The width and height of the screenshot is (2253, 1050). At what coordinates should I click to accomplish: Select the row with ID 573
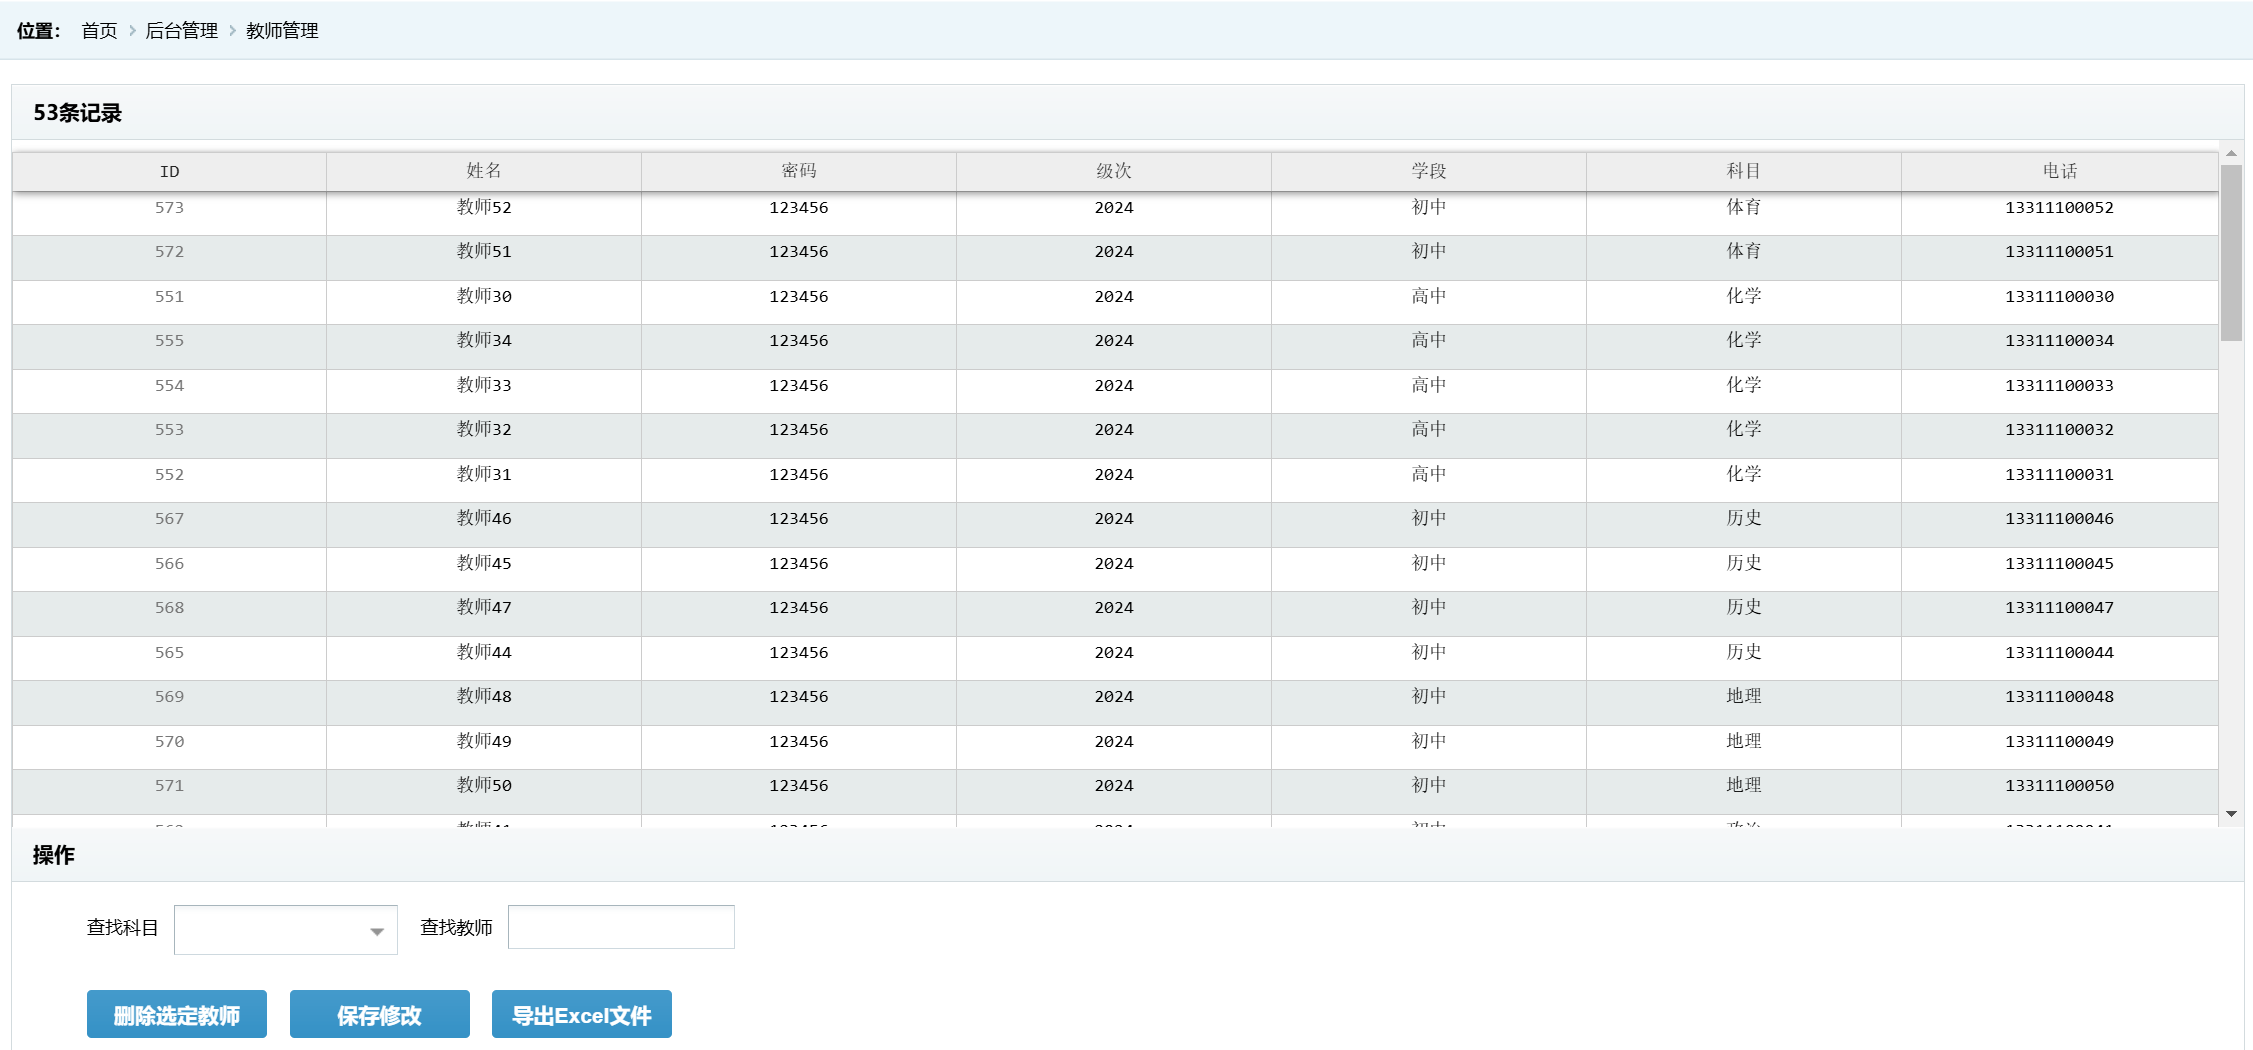pos(169,208)
